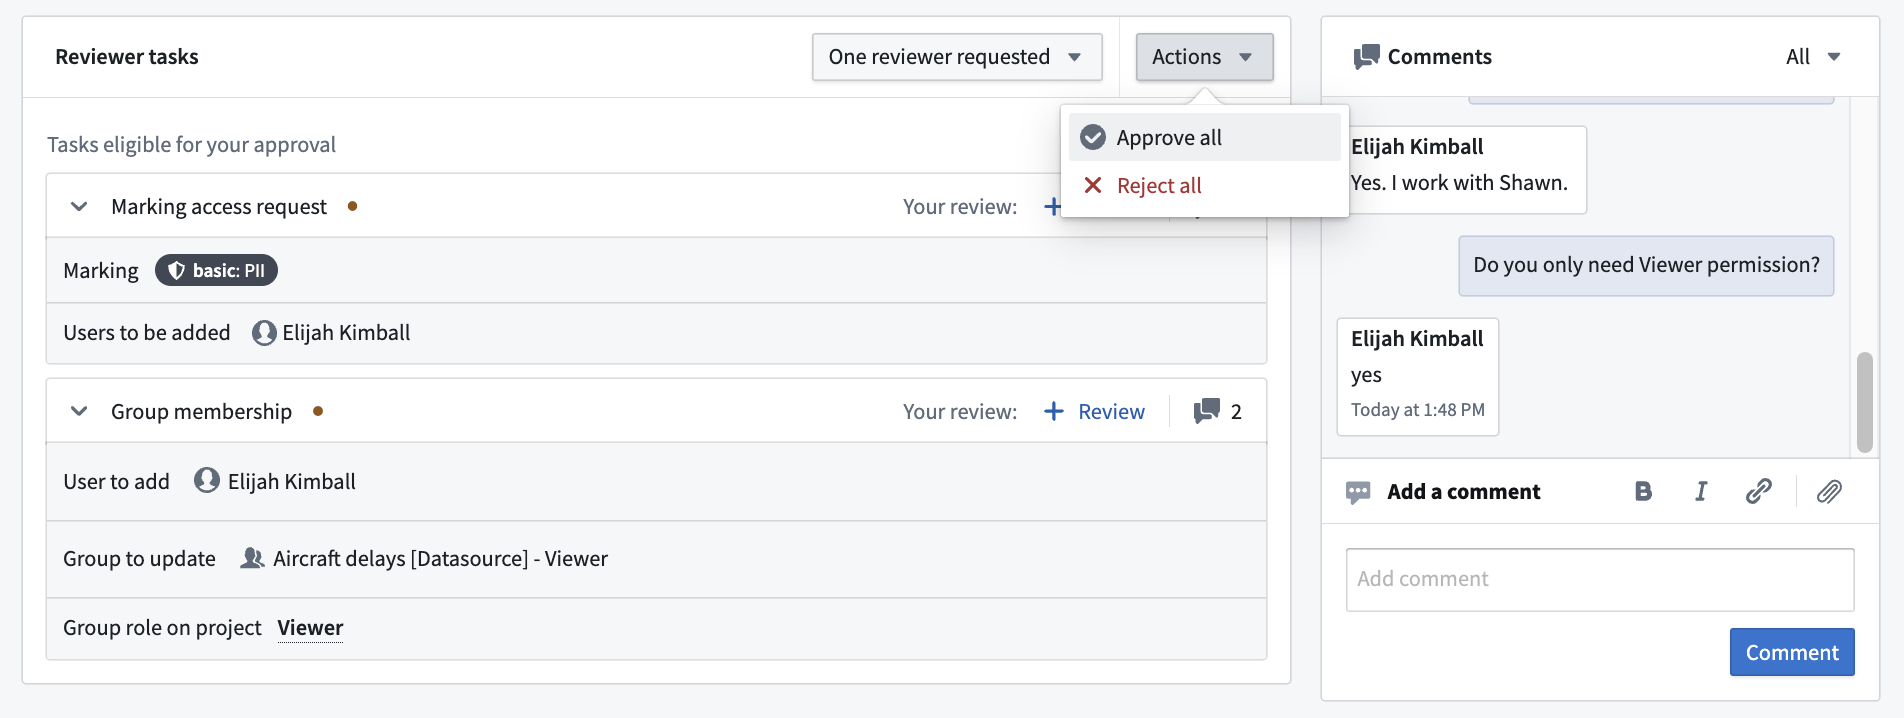Click the Bold formatting icon

click(x=1643, y=491)
